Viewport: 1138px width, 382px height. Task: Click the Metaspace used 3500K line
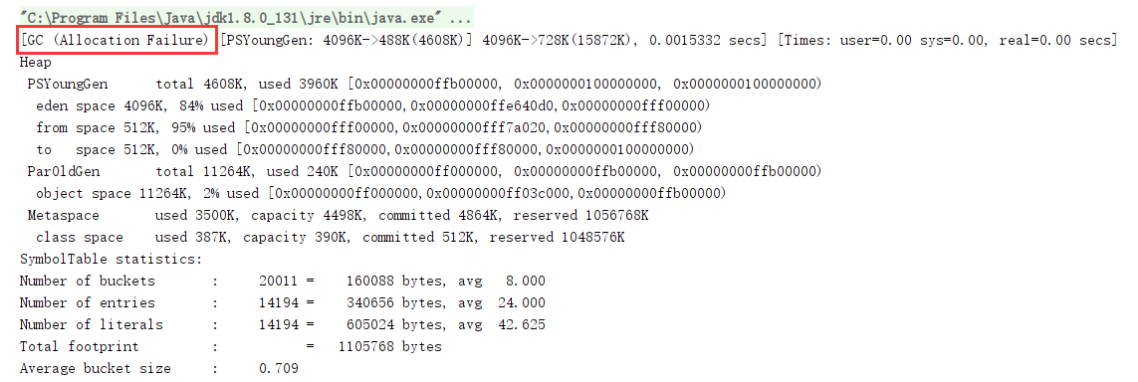(338, 215)
